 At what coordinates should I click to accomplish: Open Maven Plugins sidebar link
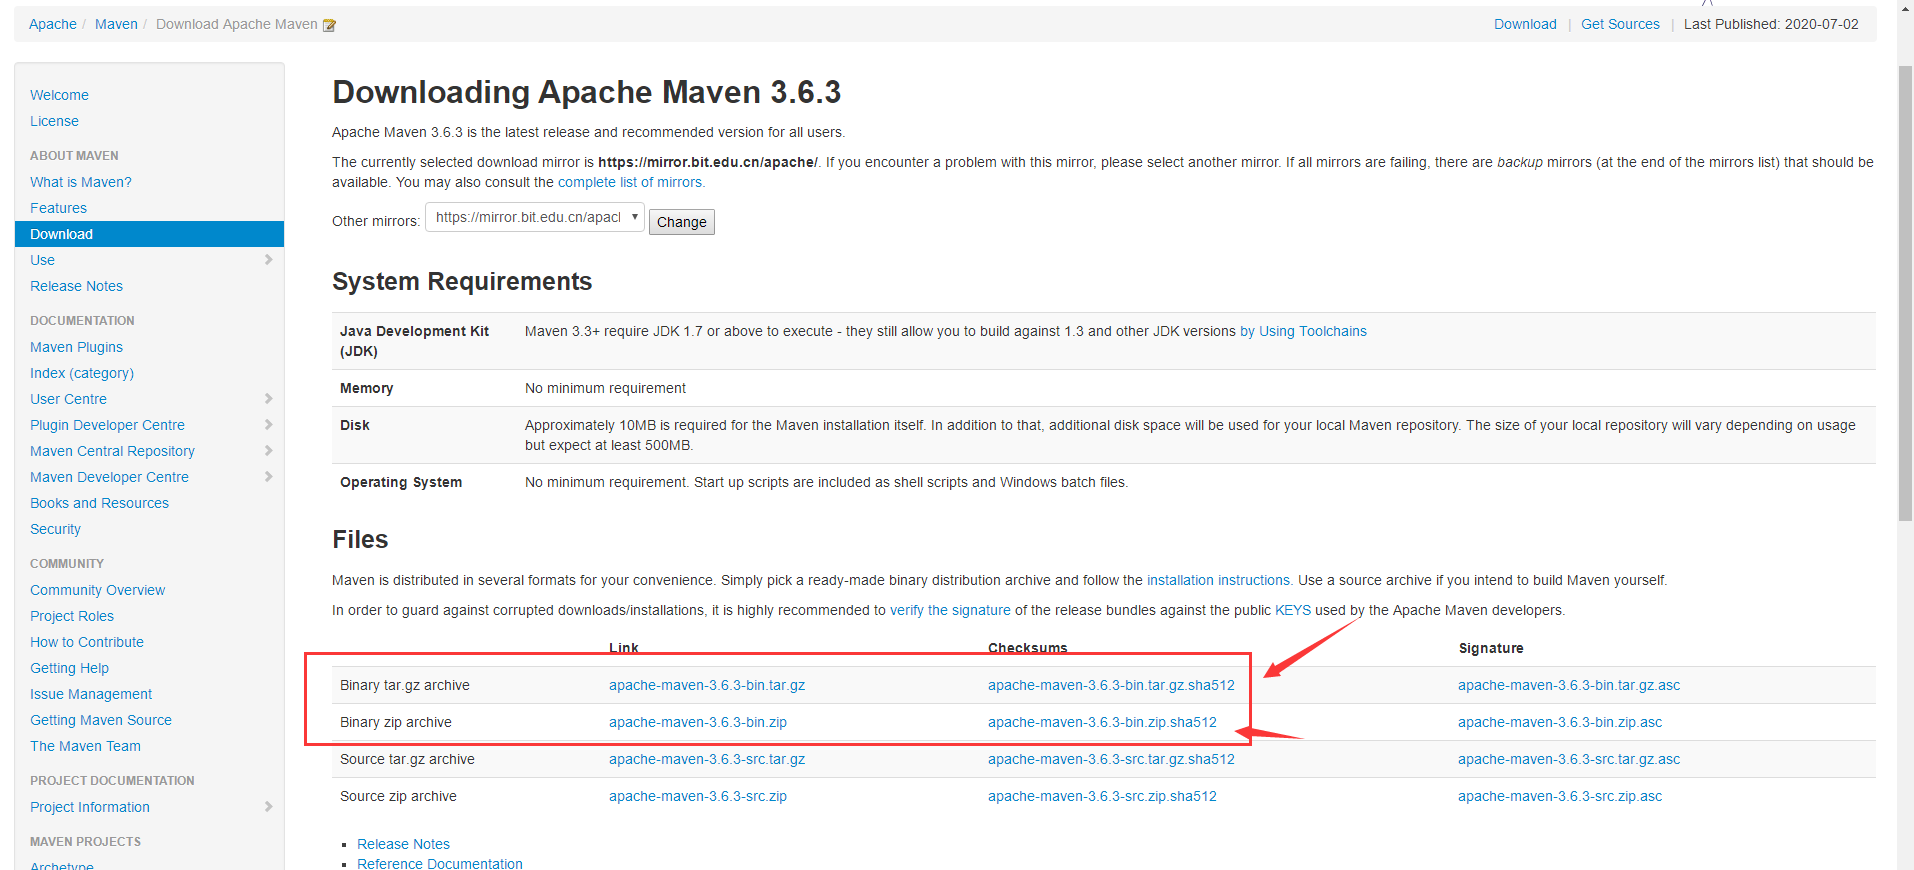point(76,347)
